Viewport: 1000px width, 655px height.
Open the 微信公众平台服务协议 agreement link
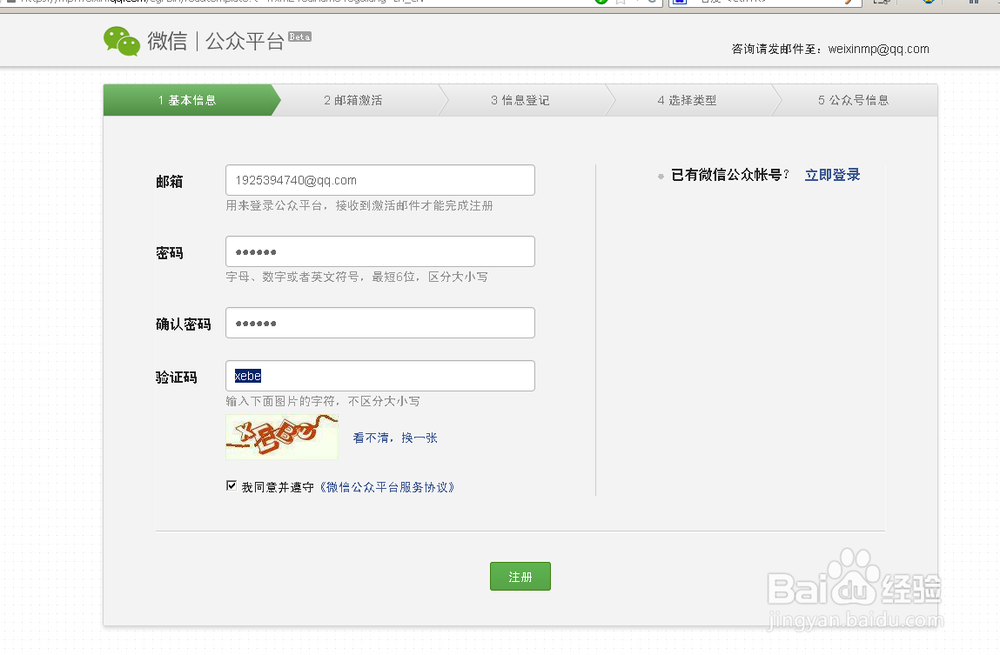[387, 487]
